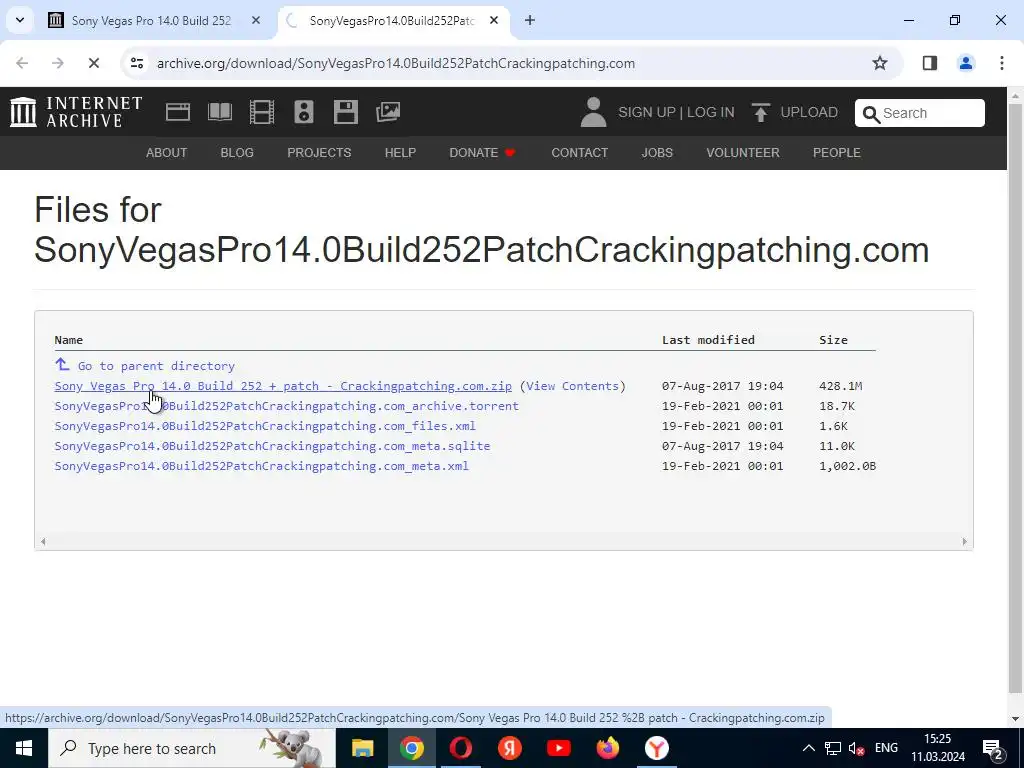Open the Software floppy disk icon
The image size is (1024, 768).
pyautogui.click(x=345, y=112)
